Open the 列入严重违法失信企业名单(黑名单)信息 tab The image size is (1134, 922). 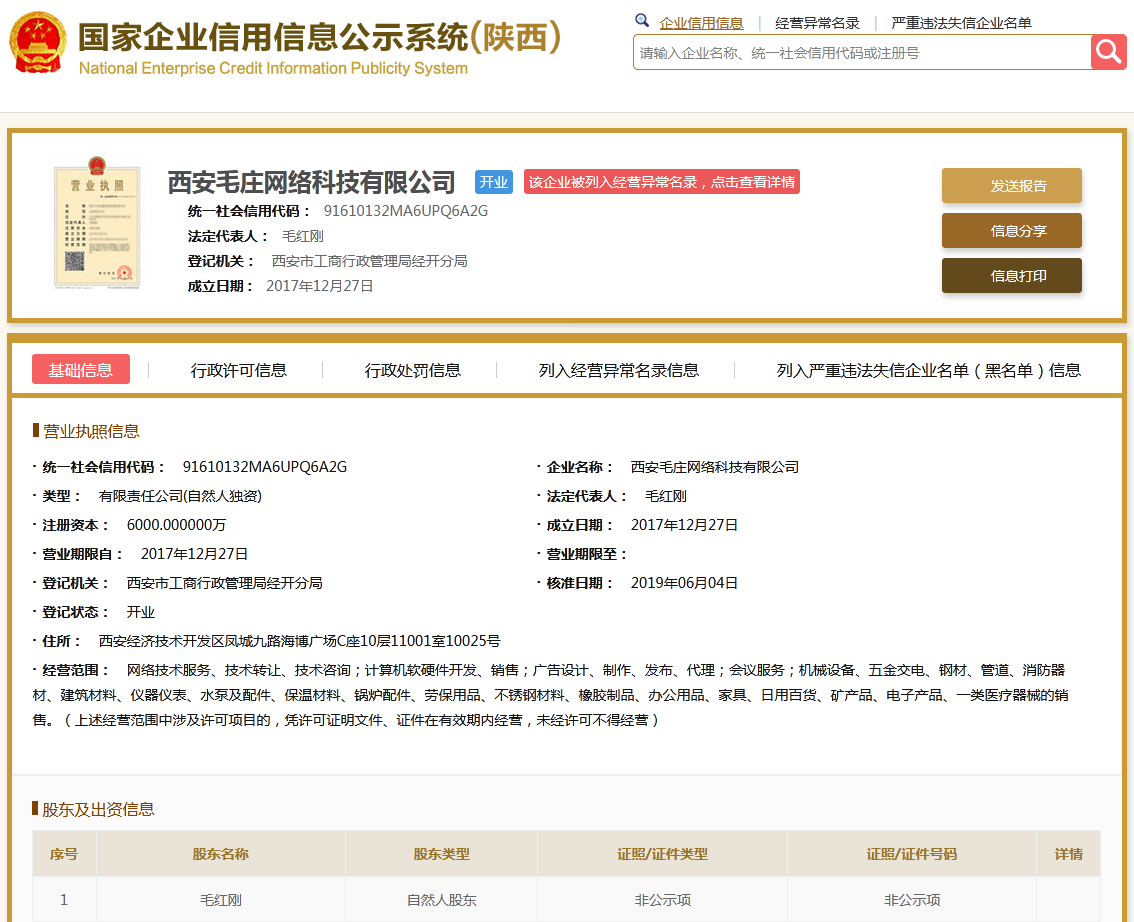[x=928, y=370]
